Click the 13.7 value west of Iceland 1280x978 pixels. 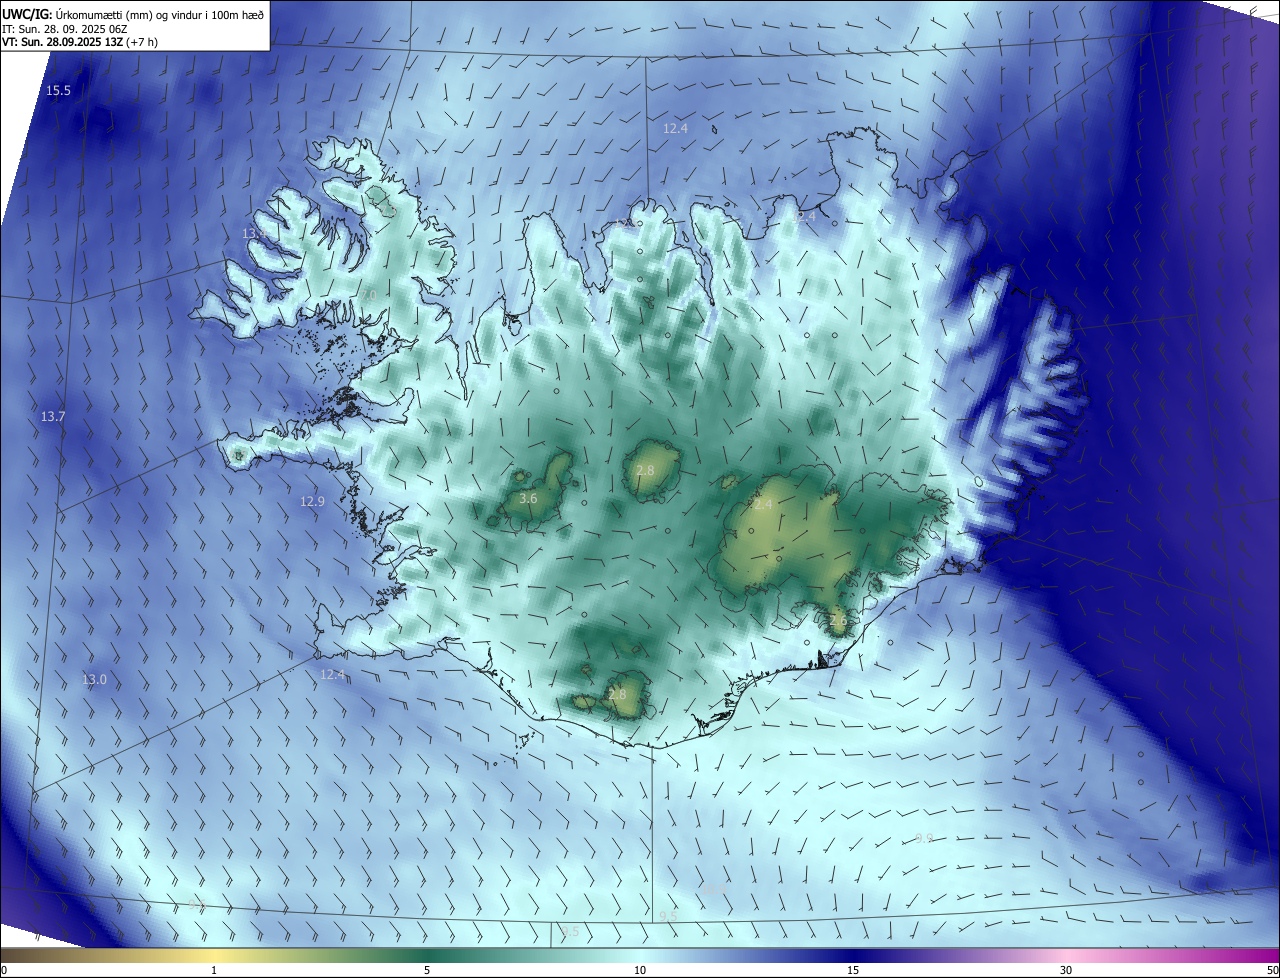click(x=53, y=417)
